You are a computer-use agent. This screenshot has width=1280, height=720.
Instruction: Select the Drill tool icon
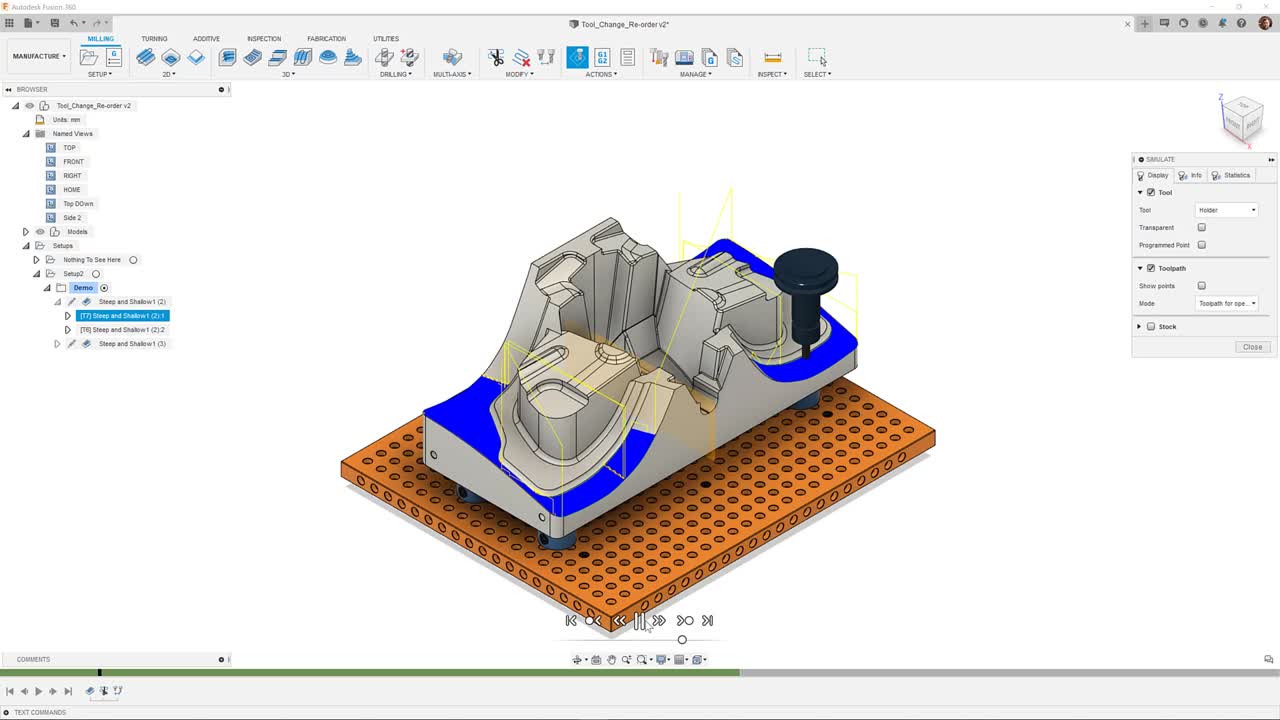[x=384, y=58]
